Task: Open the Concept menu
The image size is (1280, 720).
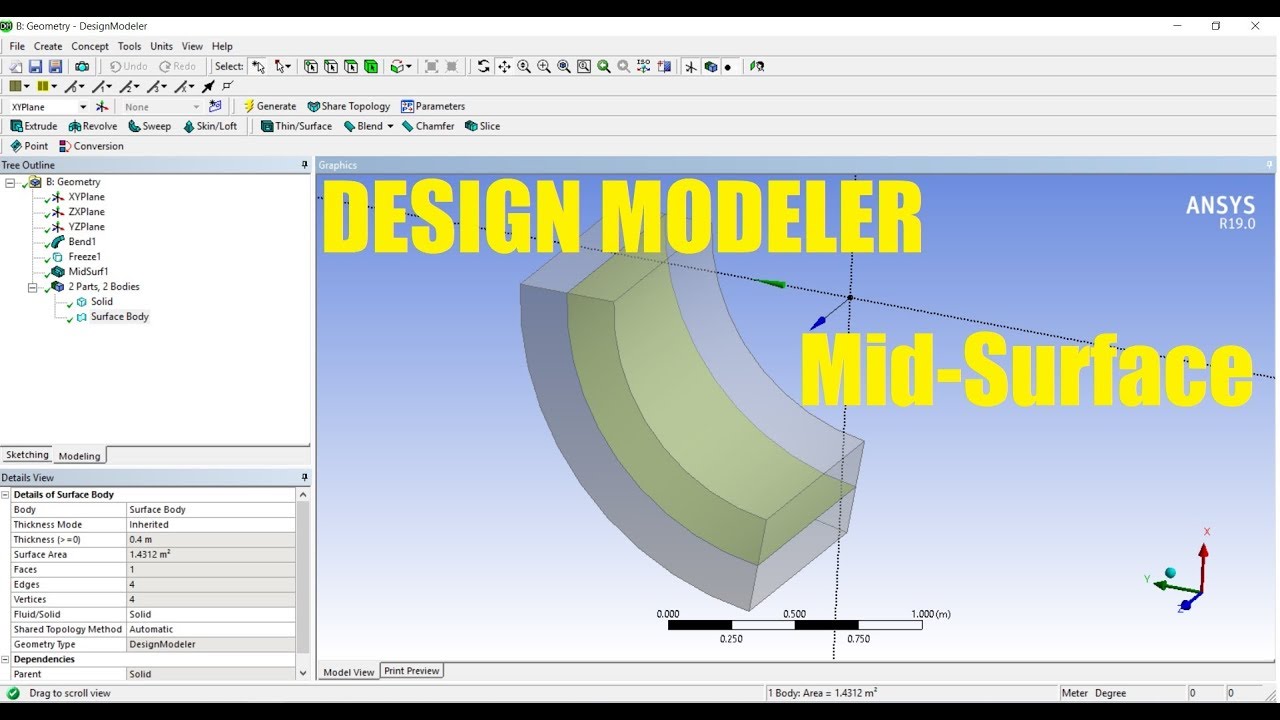Action: [90, 46]
